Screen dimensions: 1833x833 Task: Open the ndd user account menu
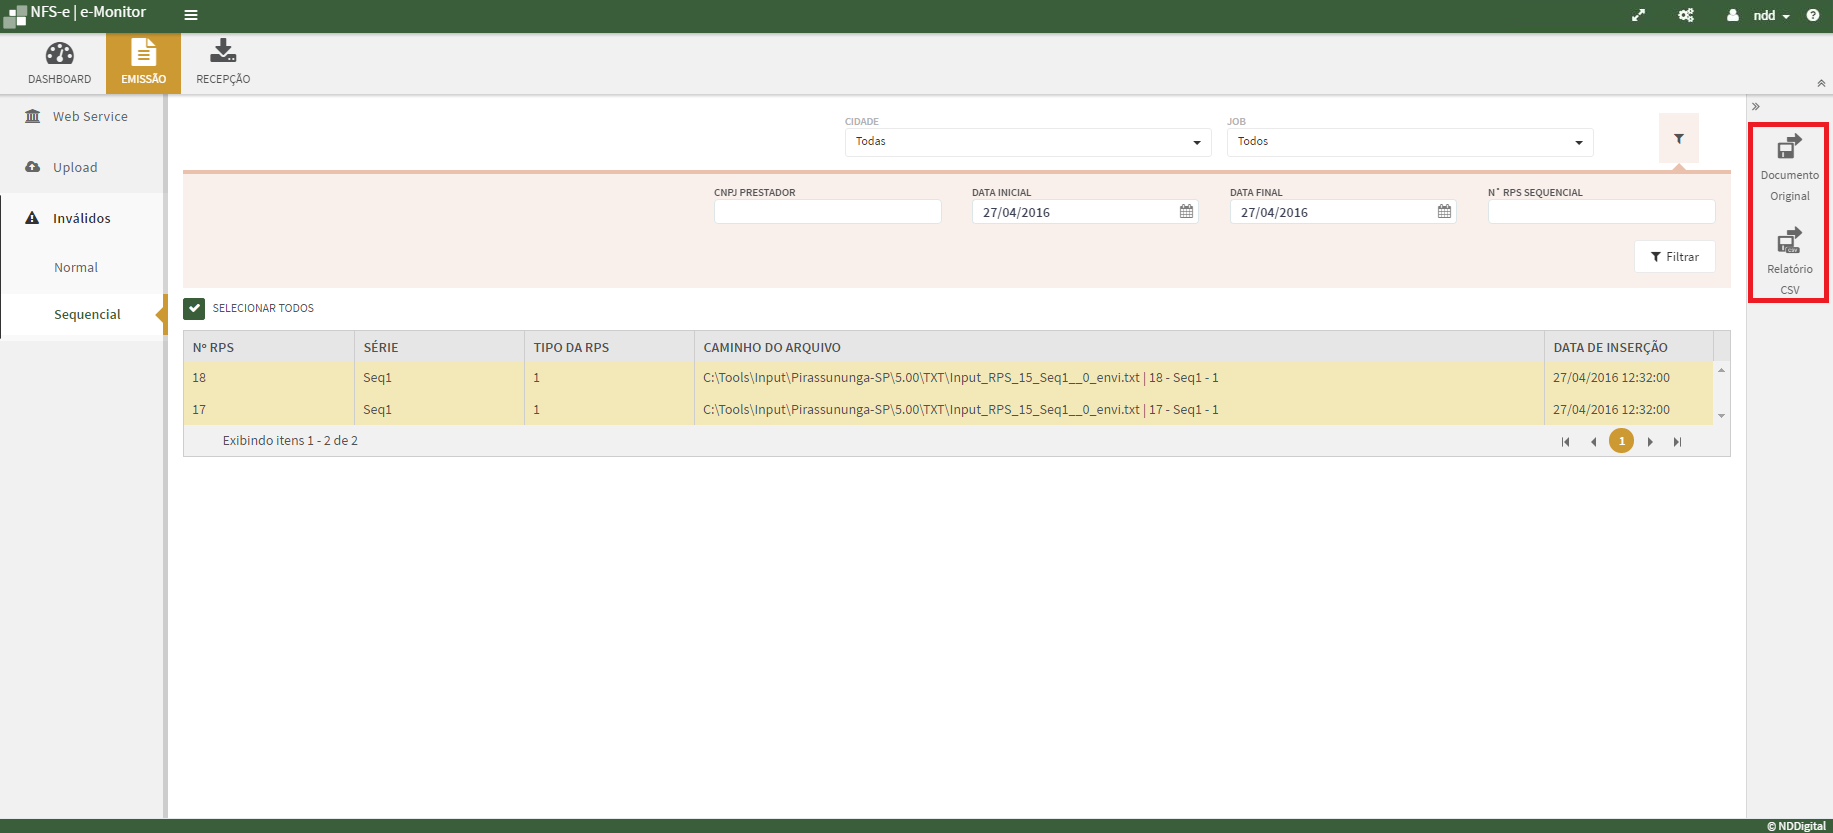click(x=1763, y=15)
